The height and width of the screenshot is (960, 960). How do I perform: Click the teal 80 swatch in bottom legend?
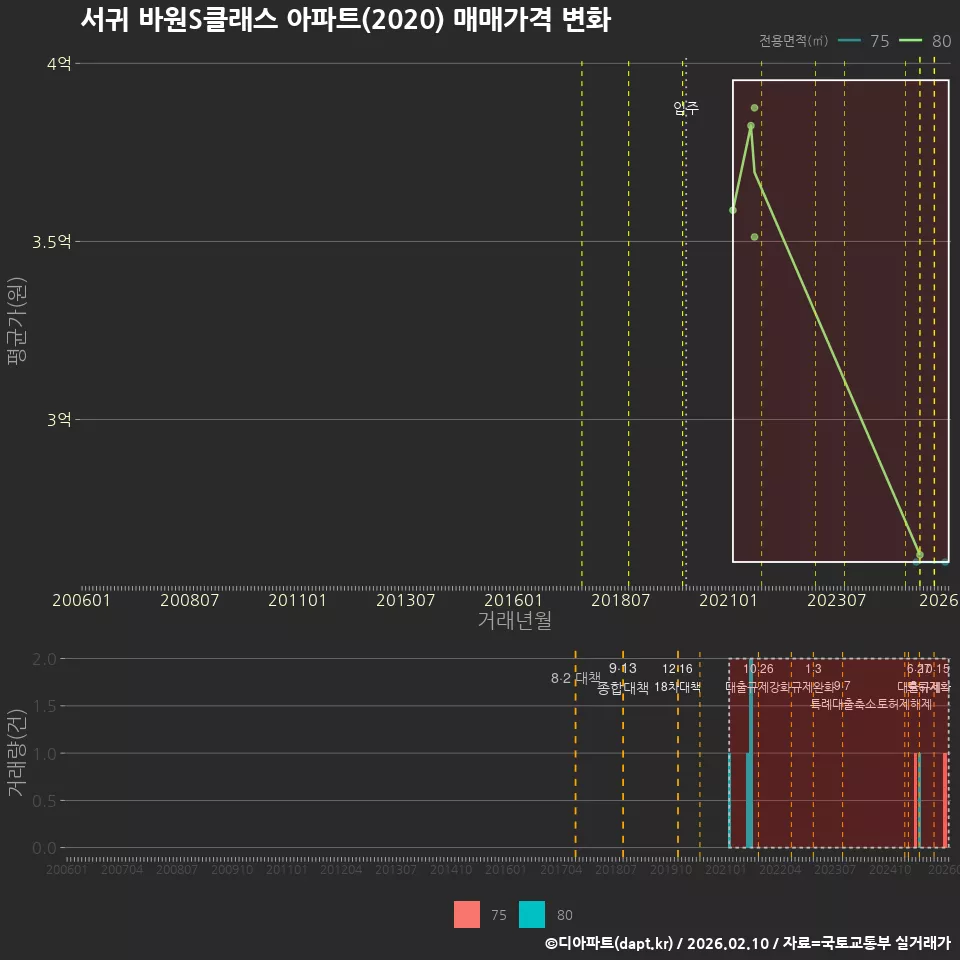tap(531, 915)
